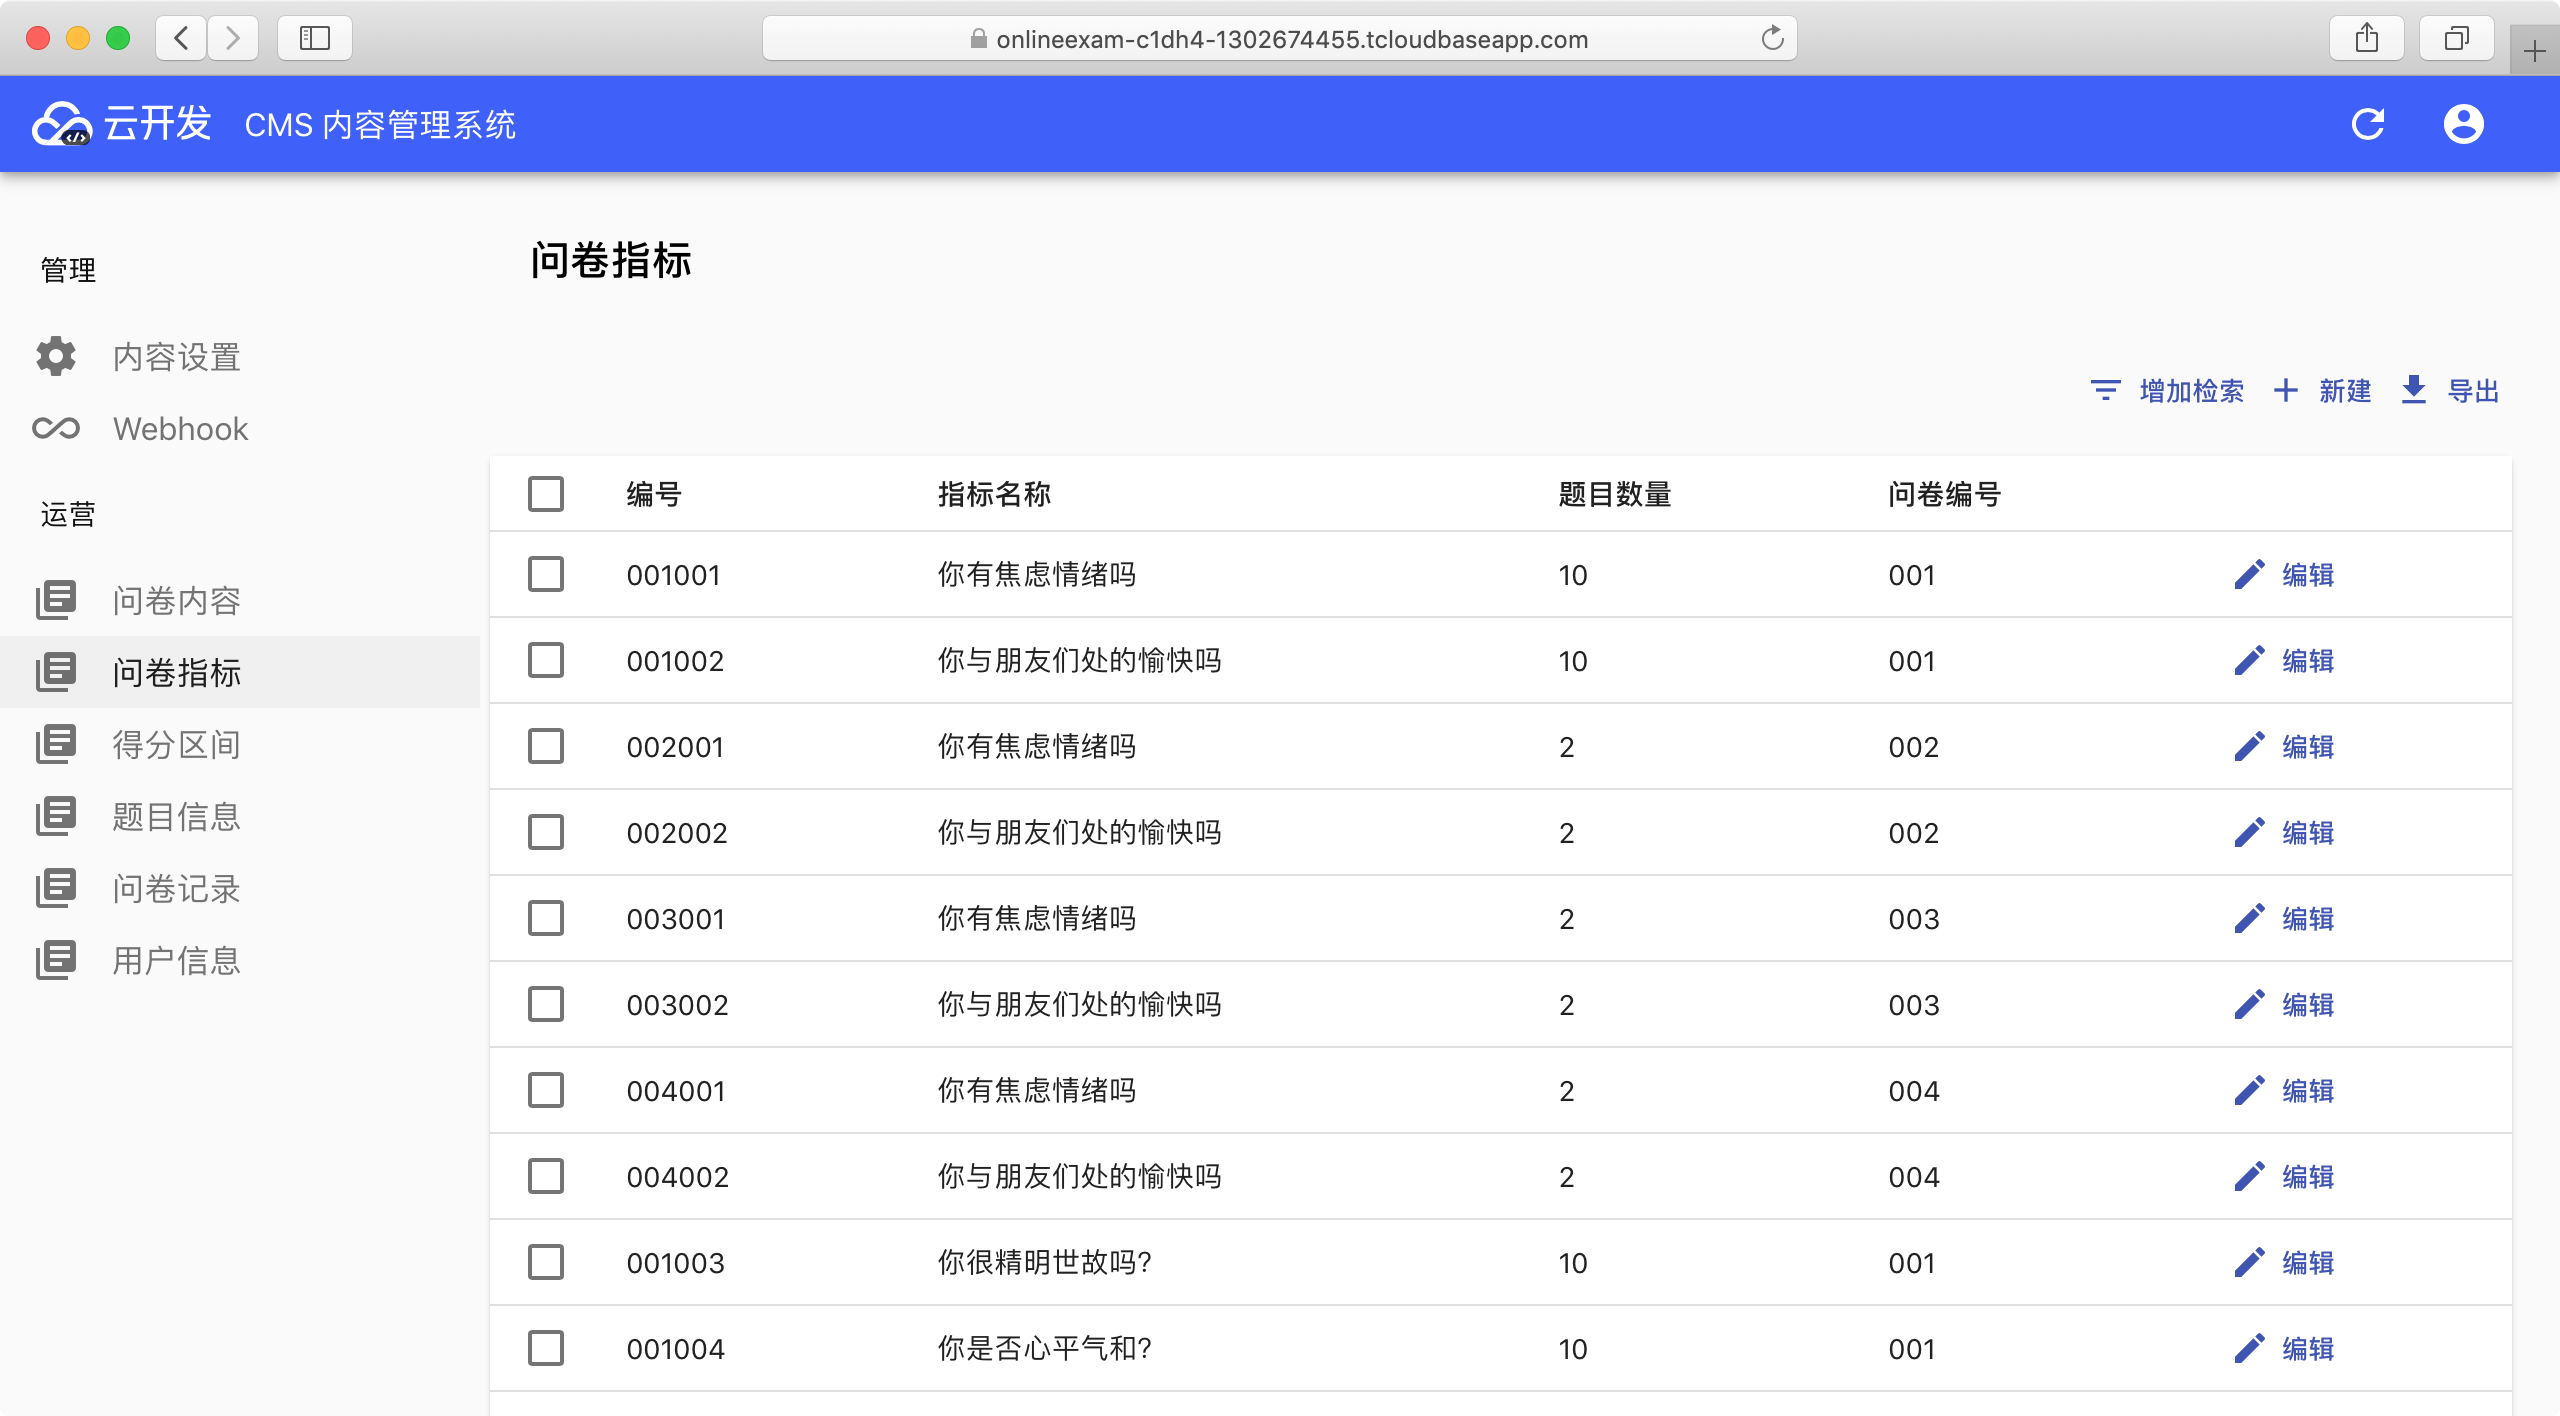Toggle the select-all checkbox in table header
Screen dimensions: 2560x1416
click(x=546, y=494)
